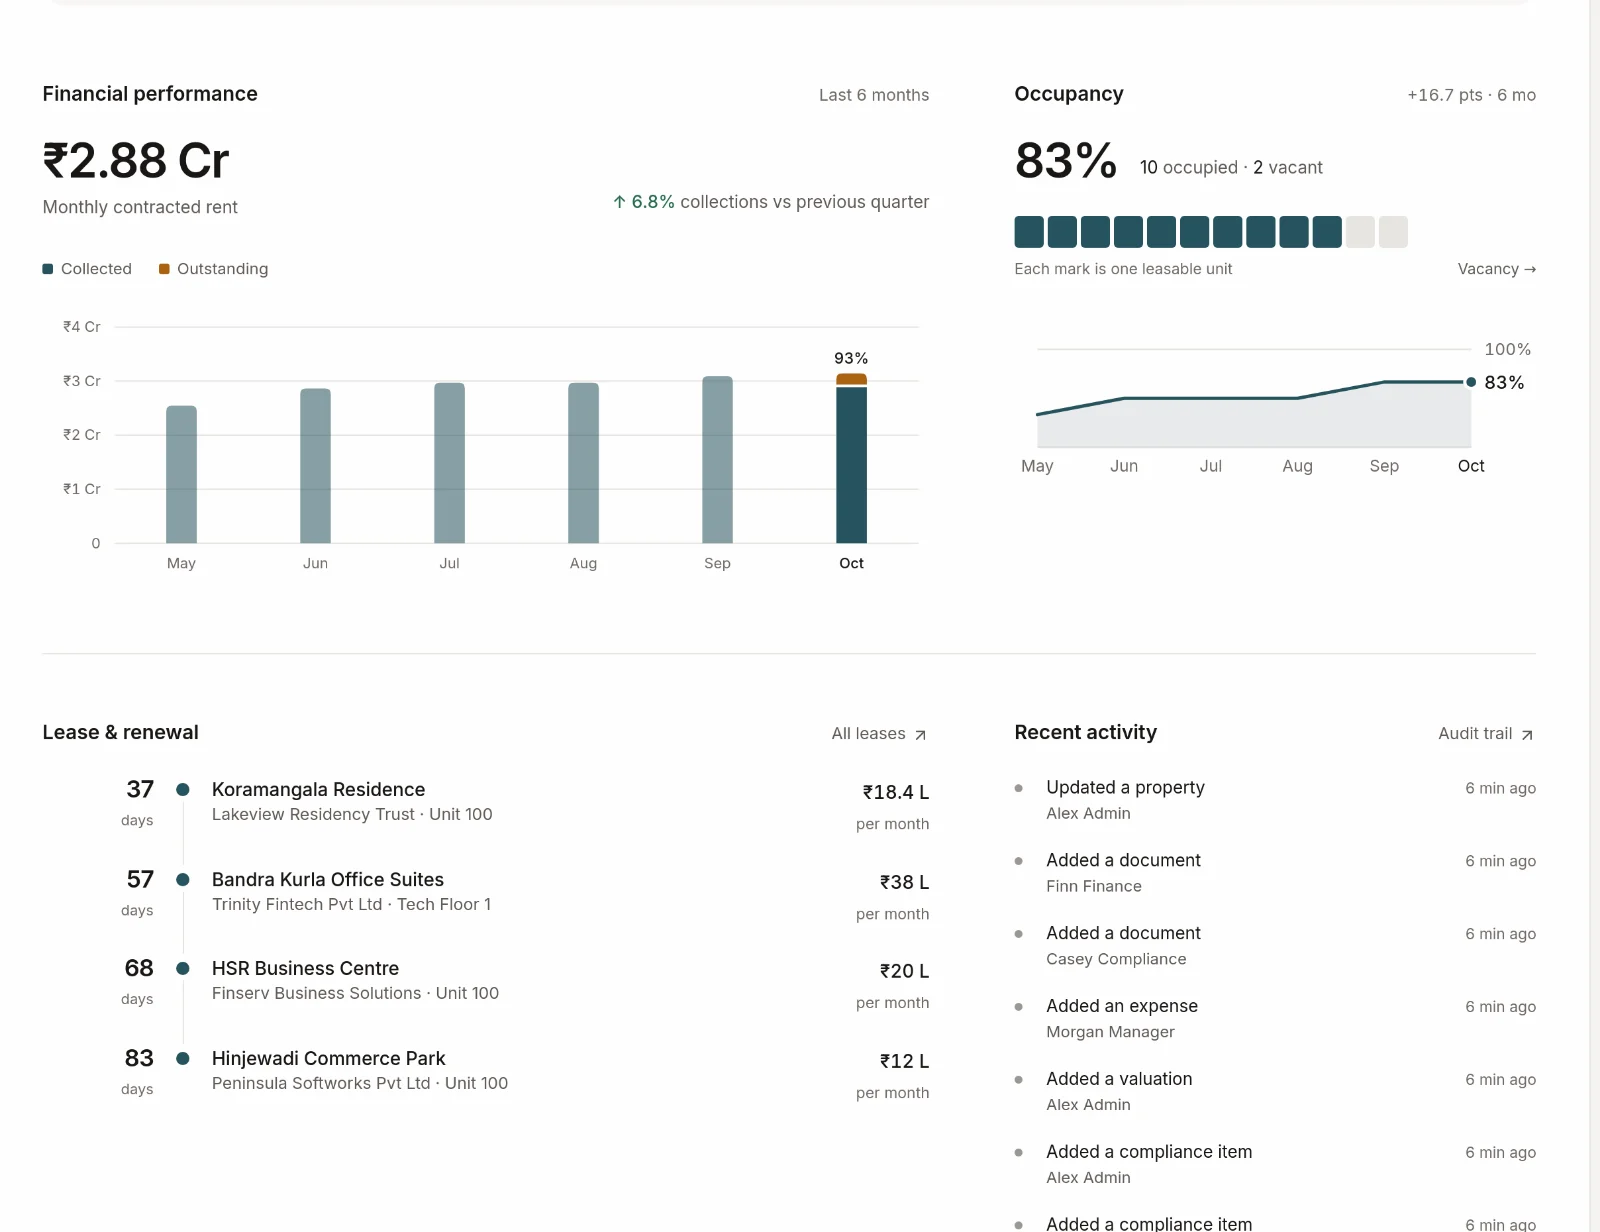1600x1232 pixels.
Task: Click the timeline dot for Hinjewadi Commerce Park
Action: pyautogui.click(x=183, y=1059)
